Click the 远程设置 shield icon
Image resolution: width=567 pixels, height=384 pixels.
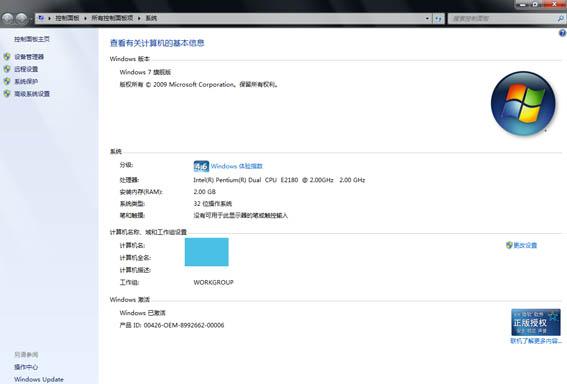pyautogui.click(x=7, y=69)
